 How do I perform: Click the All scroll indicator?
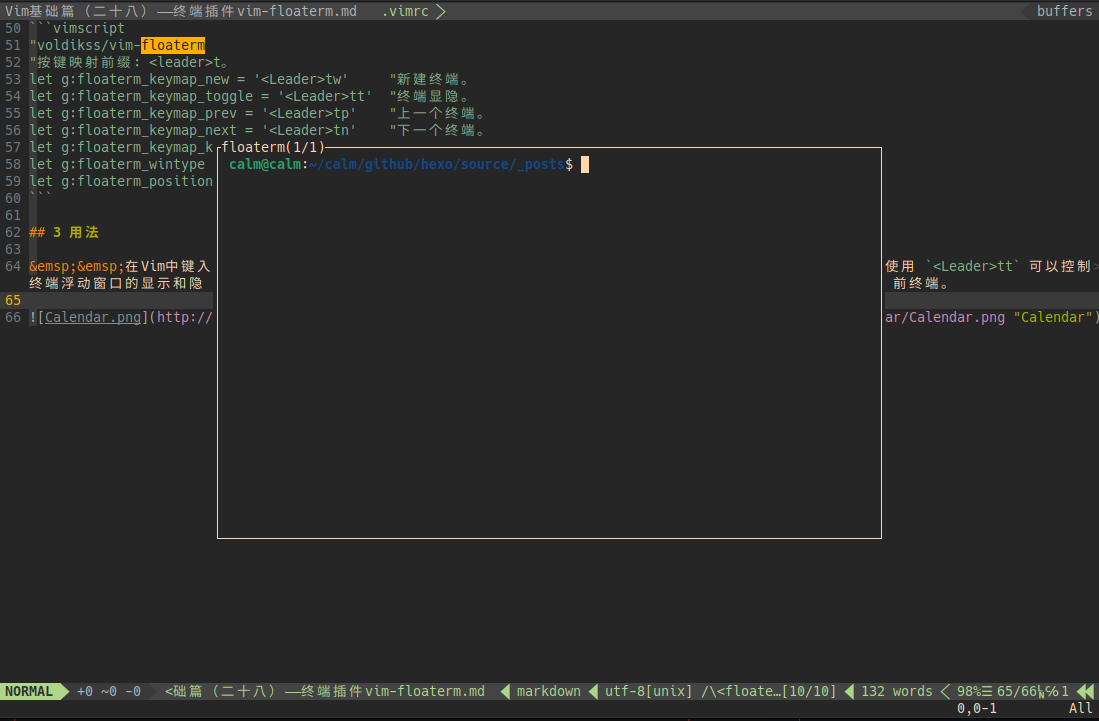tap(1081, 708)
